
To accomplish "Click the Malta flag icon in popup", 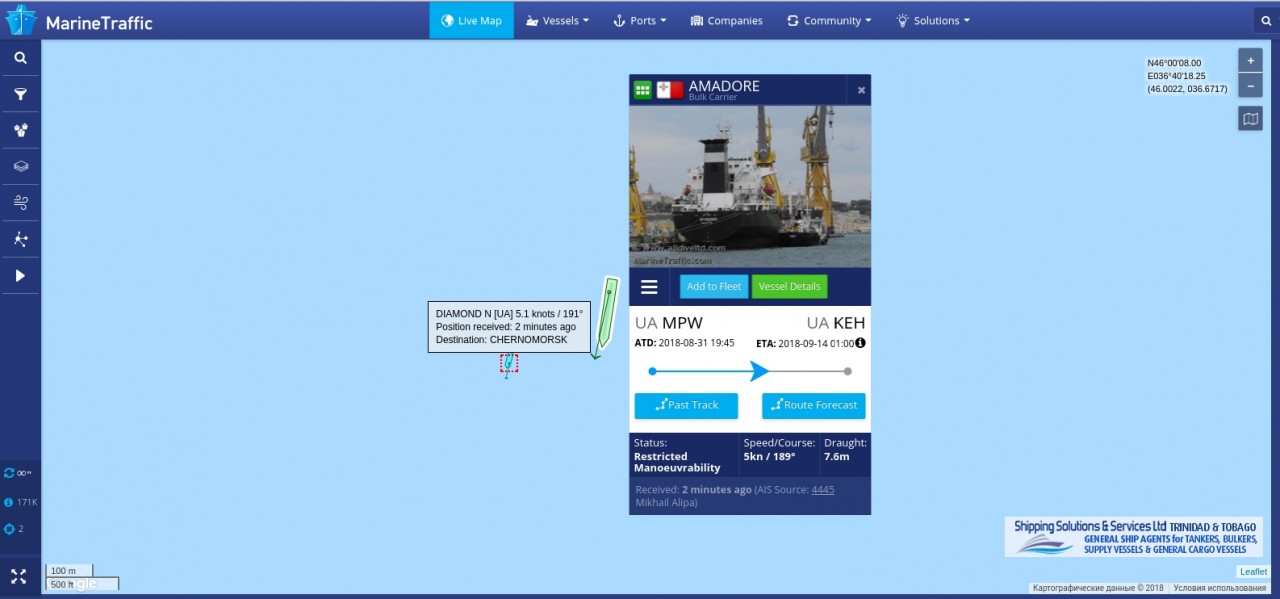I will click(670, 90).
